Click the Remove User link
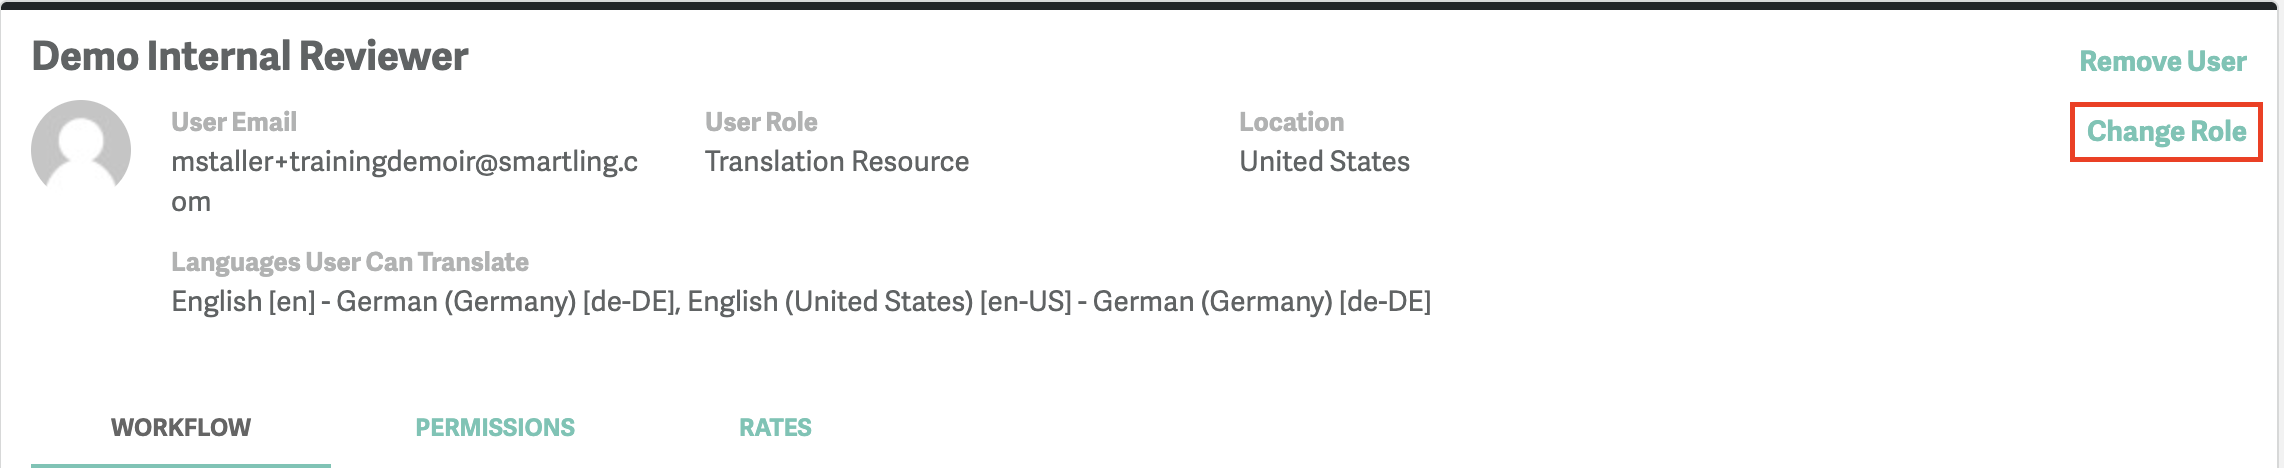The height and width of the screenshot is (468, 2284). [2162, 62]
